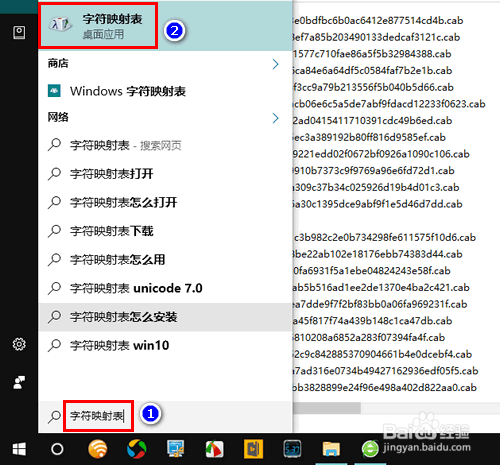Click the feedback person icon in sidebar
Viewport: 500px width, 465px height.
[x=19, y=382]
